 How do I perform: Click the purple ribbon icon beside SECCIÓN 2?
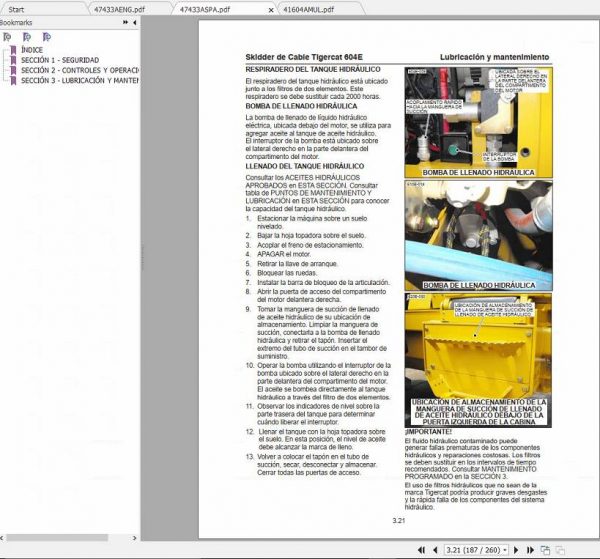click(x=13, y=70)
